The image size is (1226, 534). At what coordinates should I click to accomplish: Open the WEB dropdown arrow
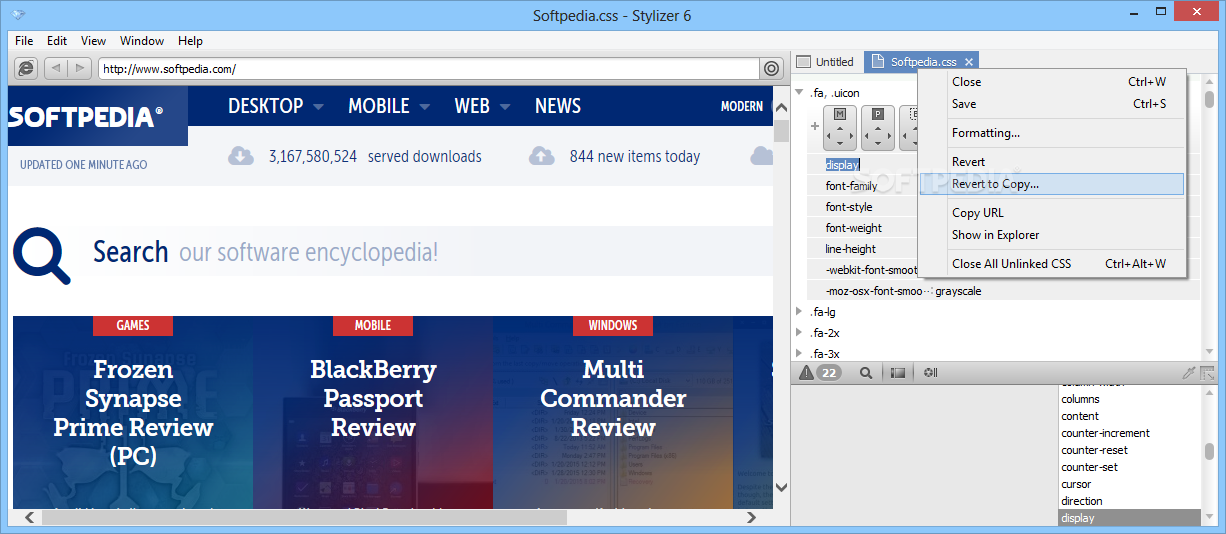504,106
